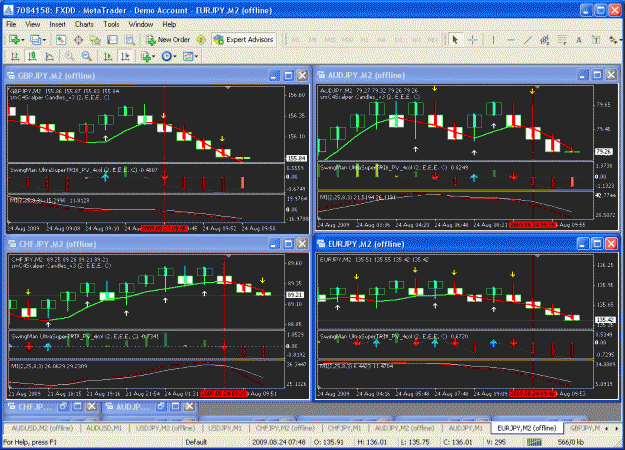The image size is (625, 450).
Task: Open the Terminal panel icon
Action: click(112, 39)
